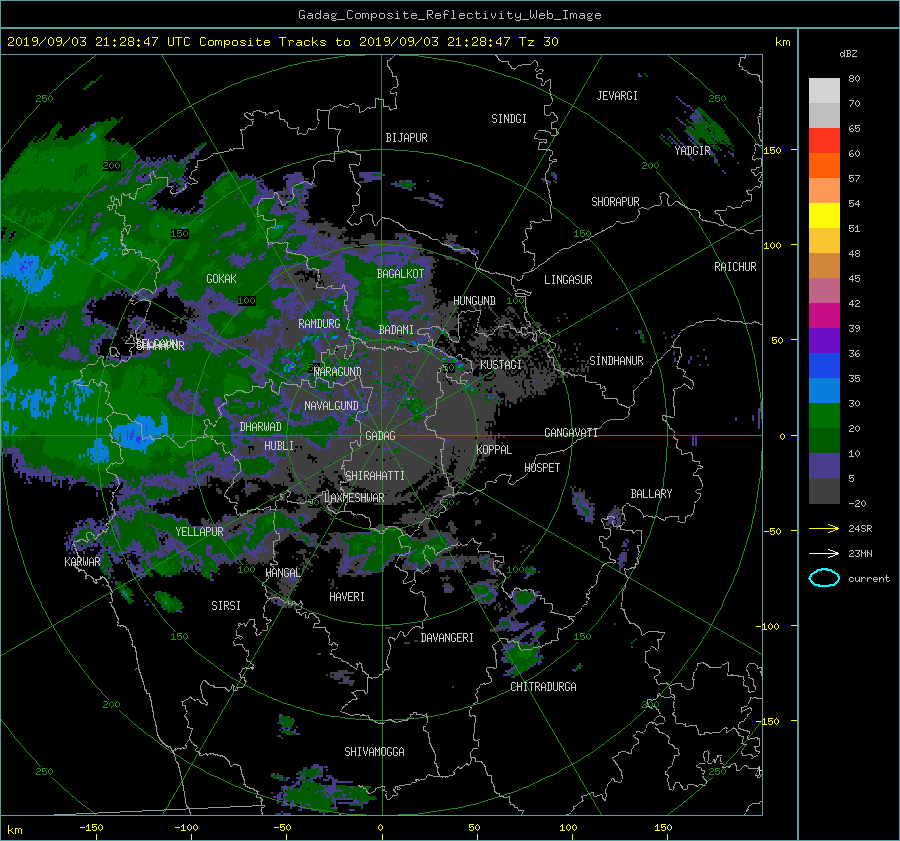
Task: Select the SIRSI label
Action: [x=226, y=606]
